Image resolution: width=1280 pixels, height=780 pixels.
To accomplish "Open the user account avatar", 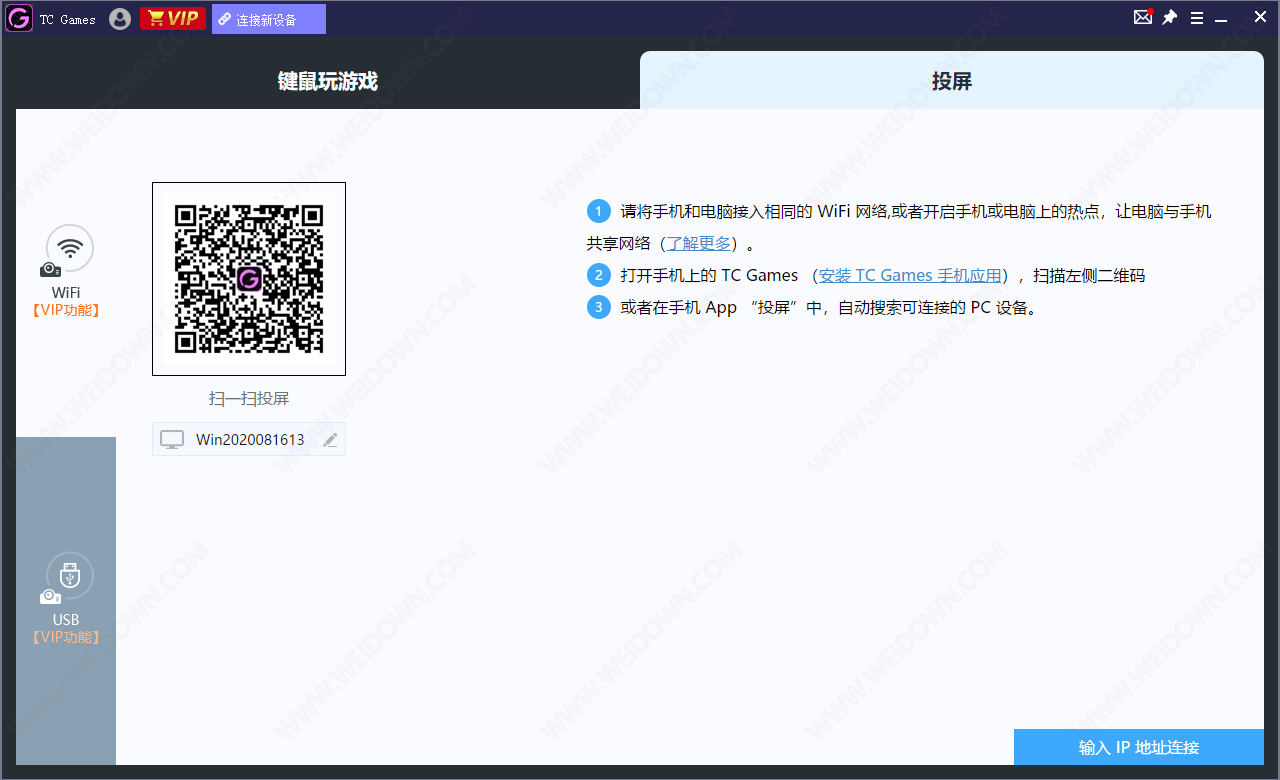I will 120,19.
